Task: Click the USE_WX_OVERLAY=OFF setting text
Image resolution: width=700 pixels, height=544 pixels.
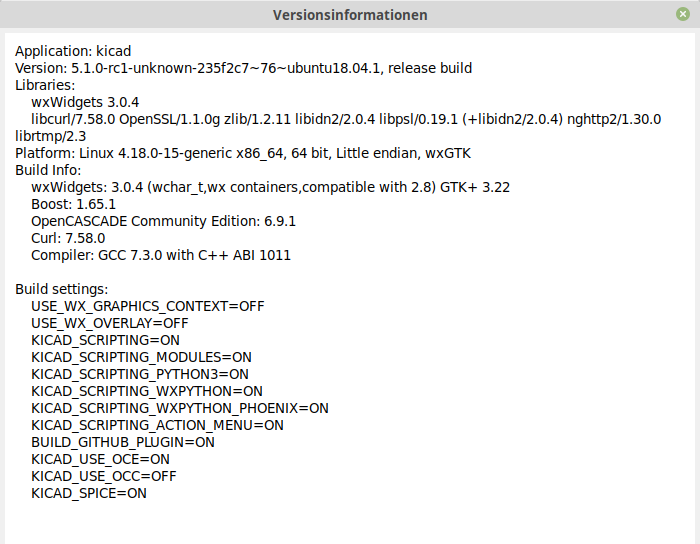Action: [x=110, y=323]
